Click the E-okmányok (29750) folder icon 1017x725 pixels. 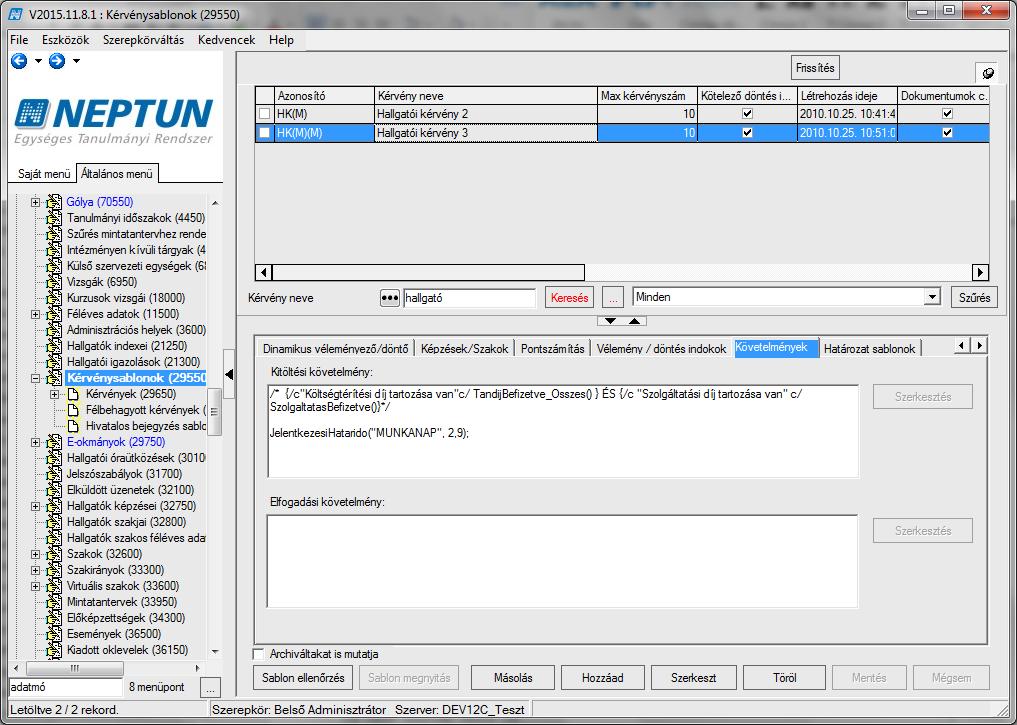coord(54,442)
